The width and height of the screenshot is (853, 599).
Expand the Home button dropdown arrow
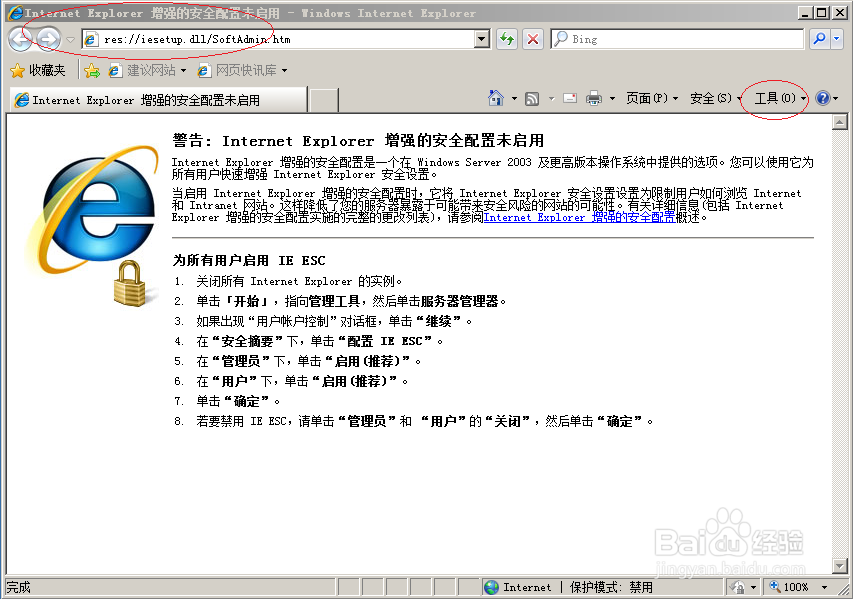point(514,98)
